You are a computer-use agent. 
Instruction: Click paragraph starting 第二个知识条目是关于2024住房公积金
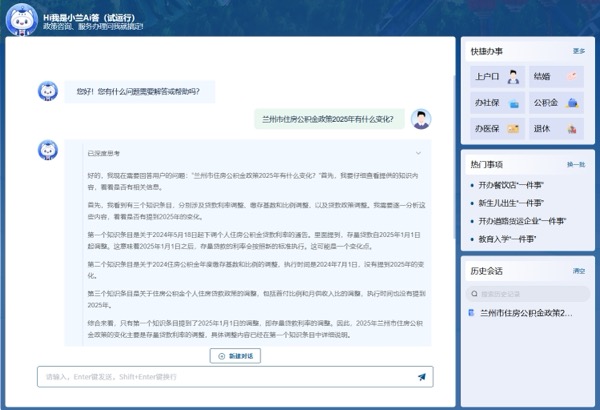pos(256,270)
